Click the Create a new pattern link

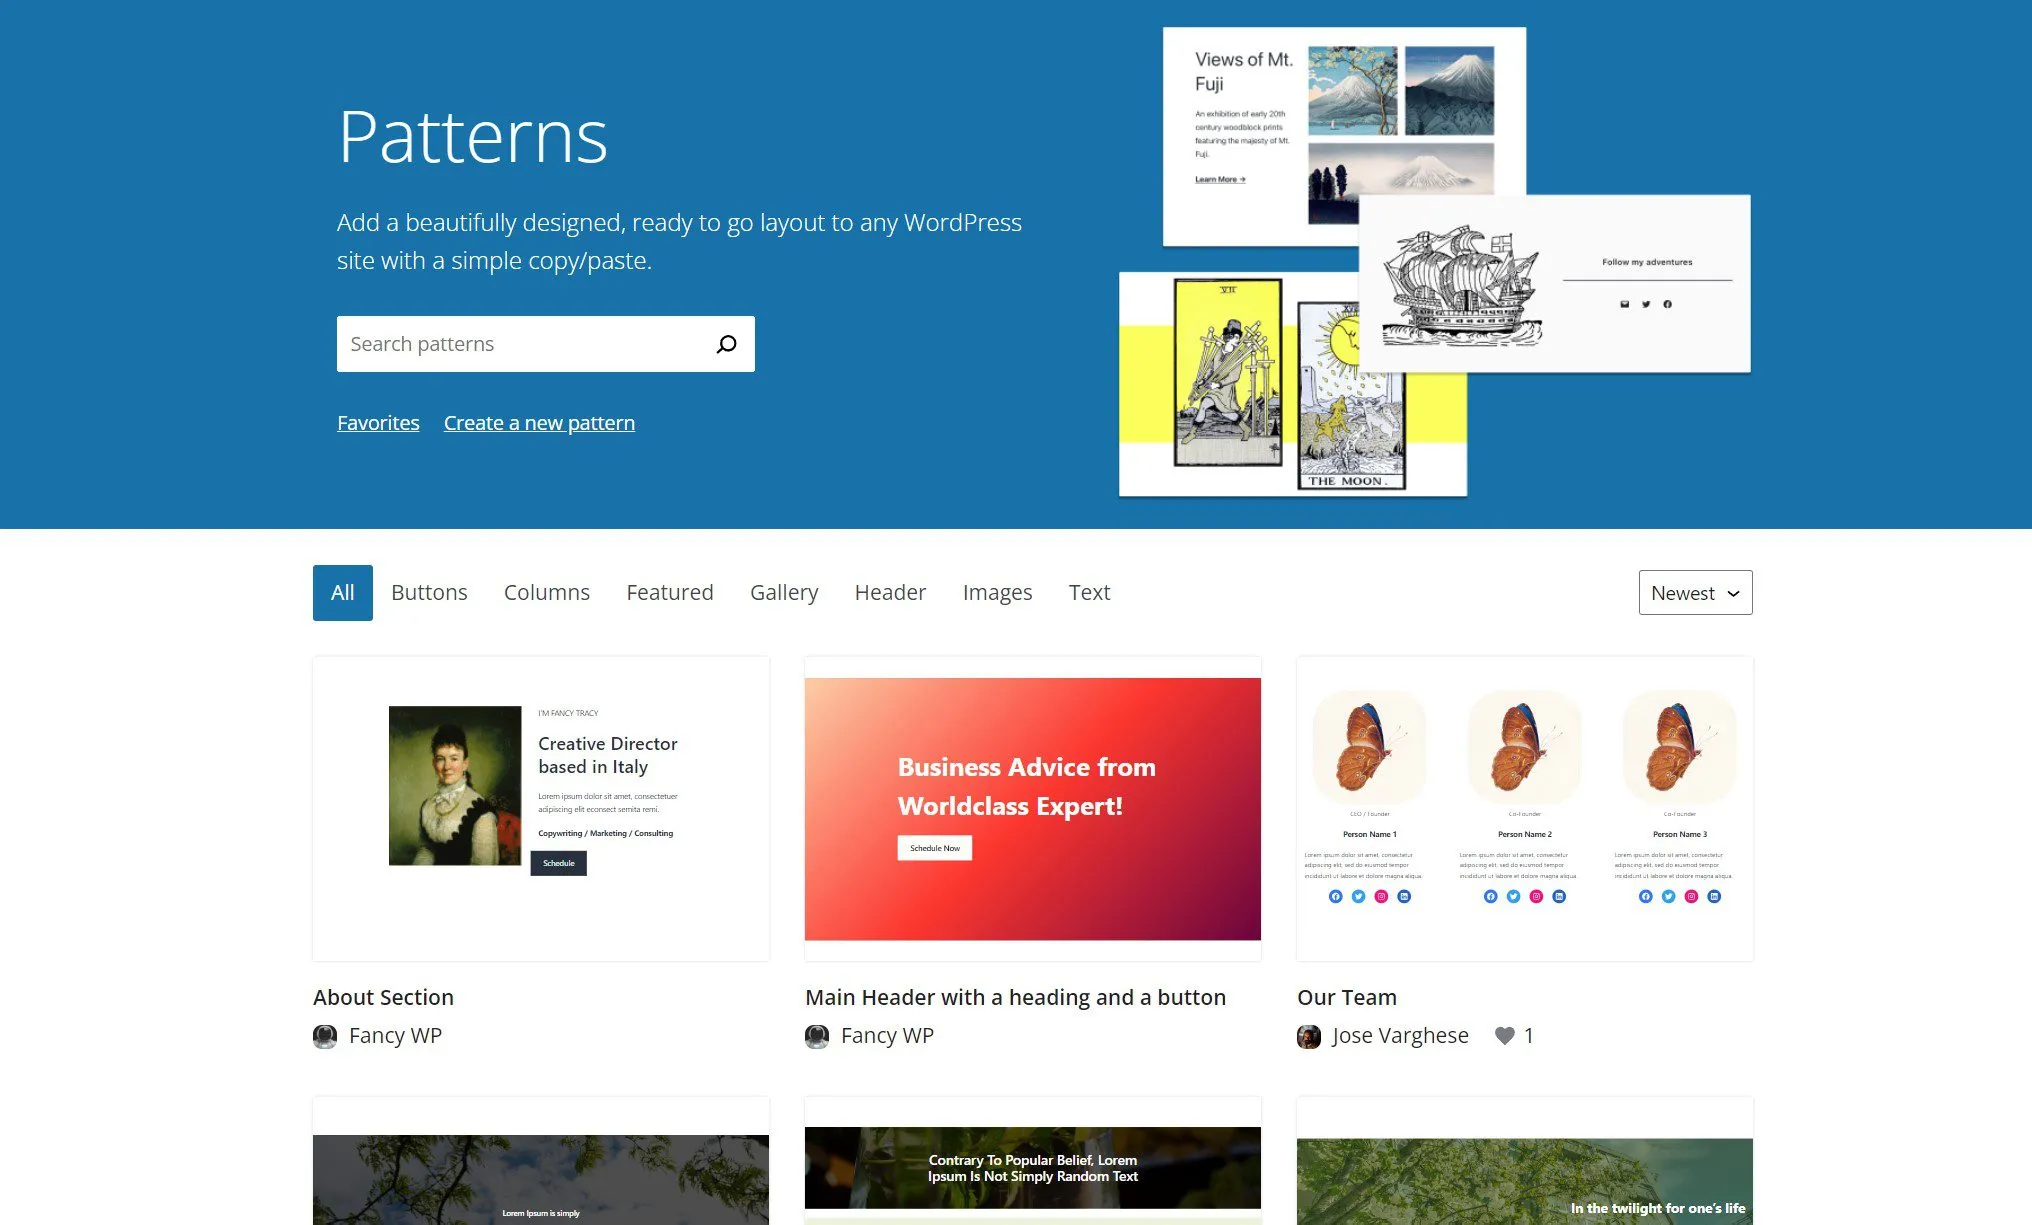click(538, 422)
